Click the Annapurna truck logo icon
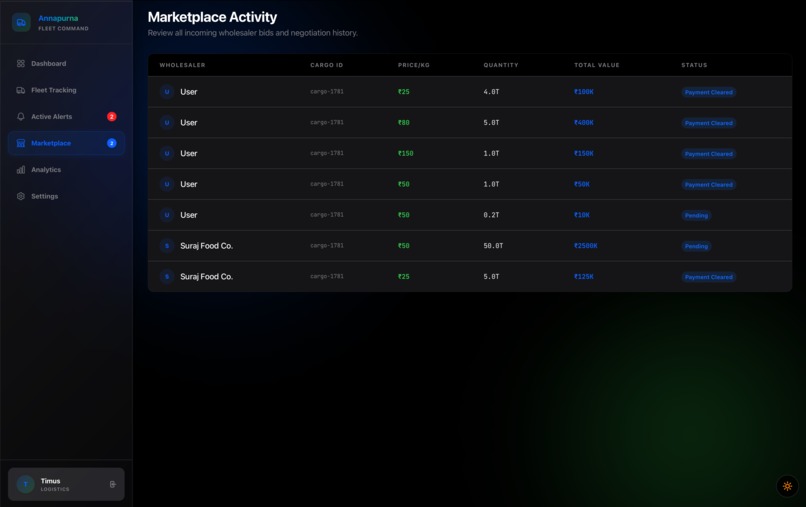Image resolution: width=806 pixels, height=507 pixels. click(x=21, y=22)
